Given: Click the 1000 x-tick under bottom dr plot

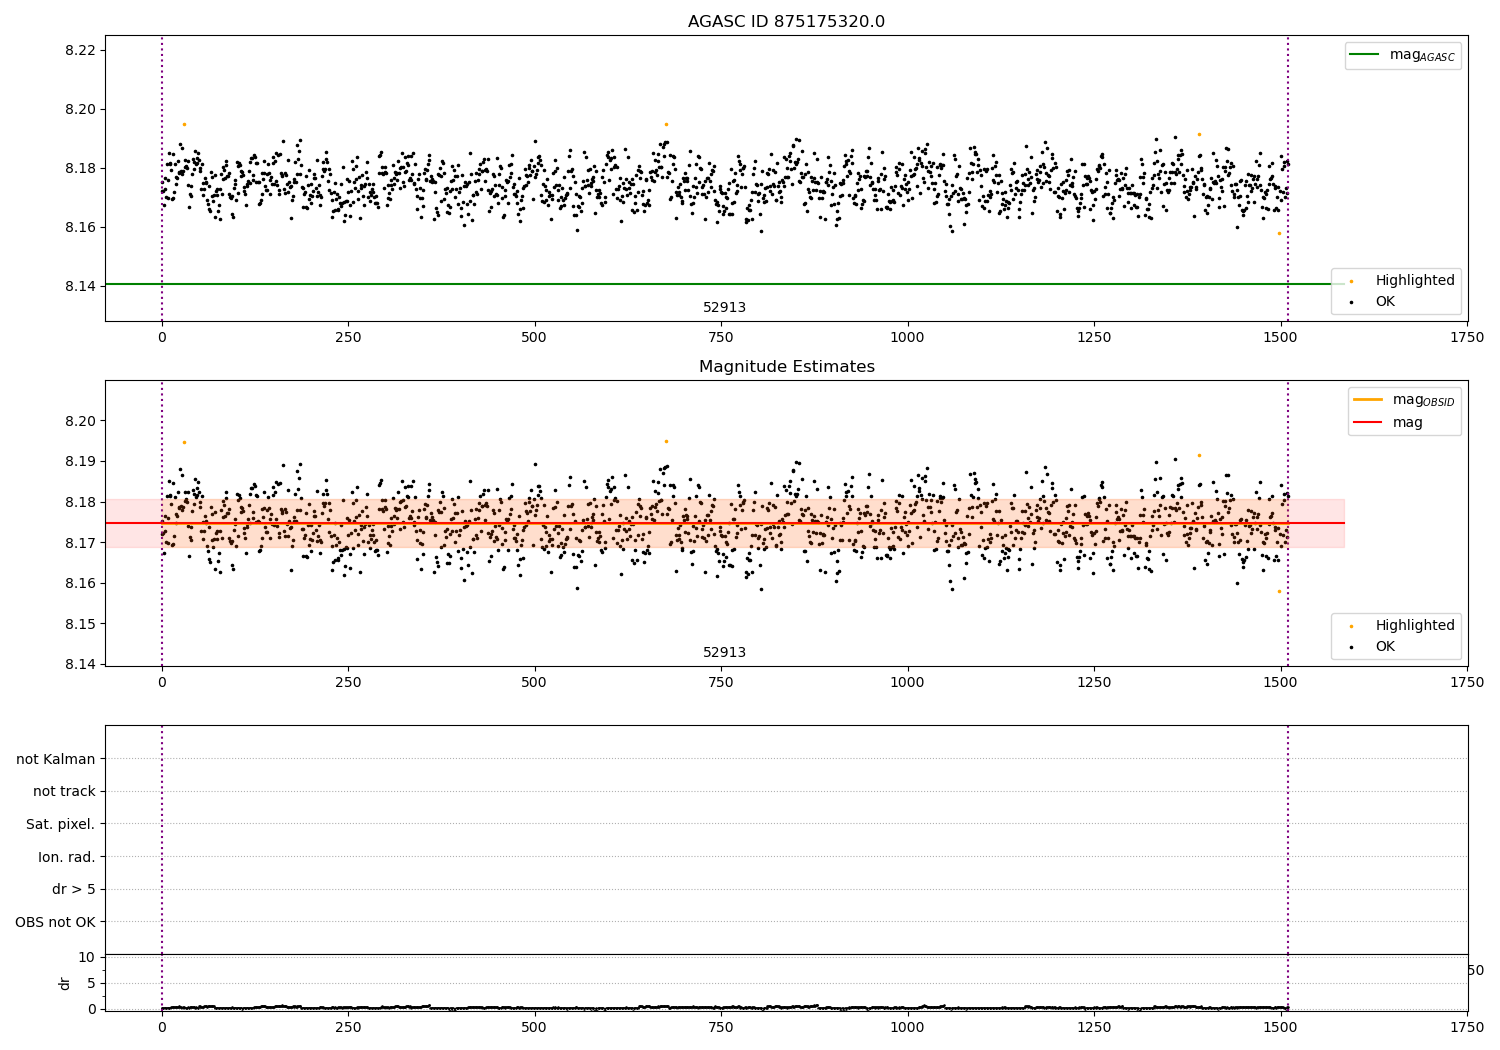Looking at the screenshot, I should (908, 1027).
